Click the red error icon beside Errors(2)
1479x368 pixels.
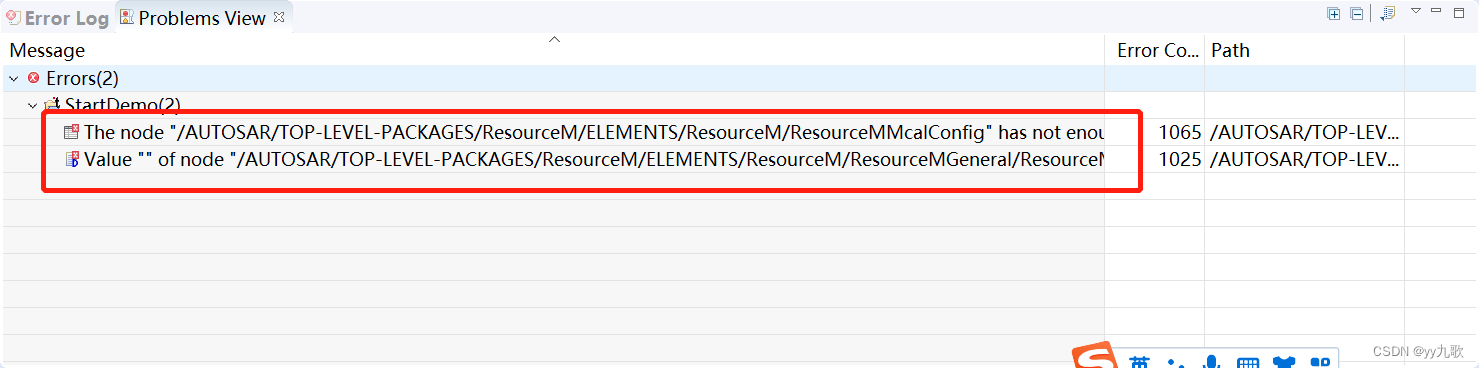tap(34, 78)
